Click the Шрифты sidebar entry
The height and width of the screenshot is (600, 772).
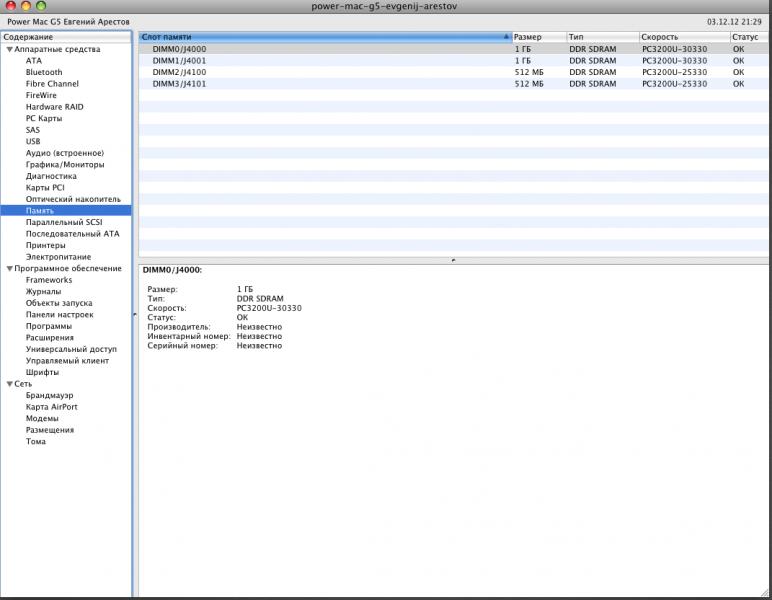42,372
